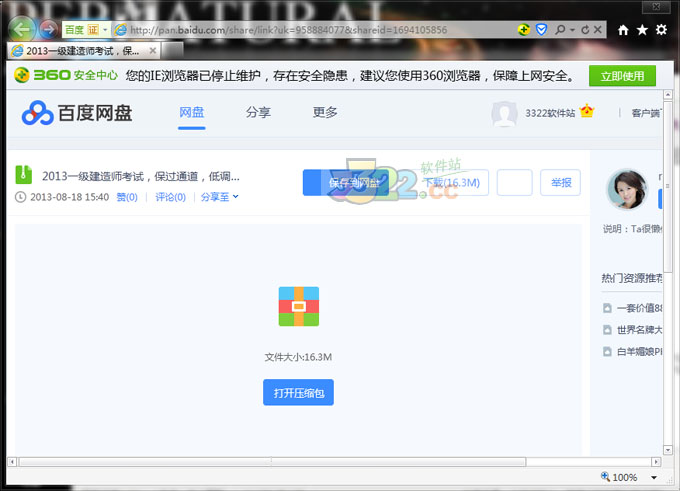This screenshot has height=491, width=680.
Task: Click the crown VIP badge icon
Action: click(x=586, y=111)
